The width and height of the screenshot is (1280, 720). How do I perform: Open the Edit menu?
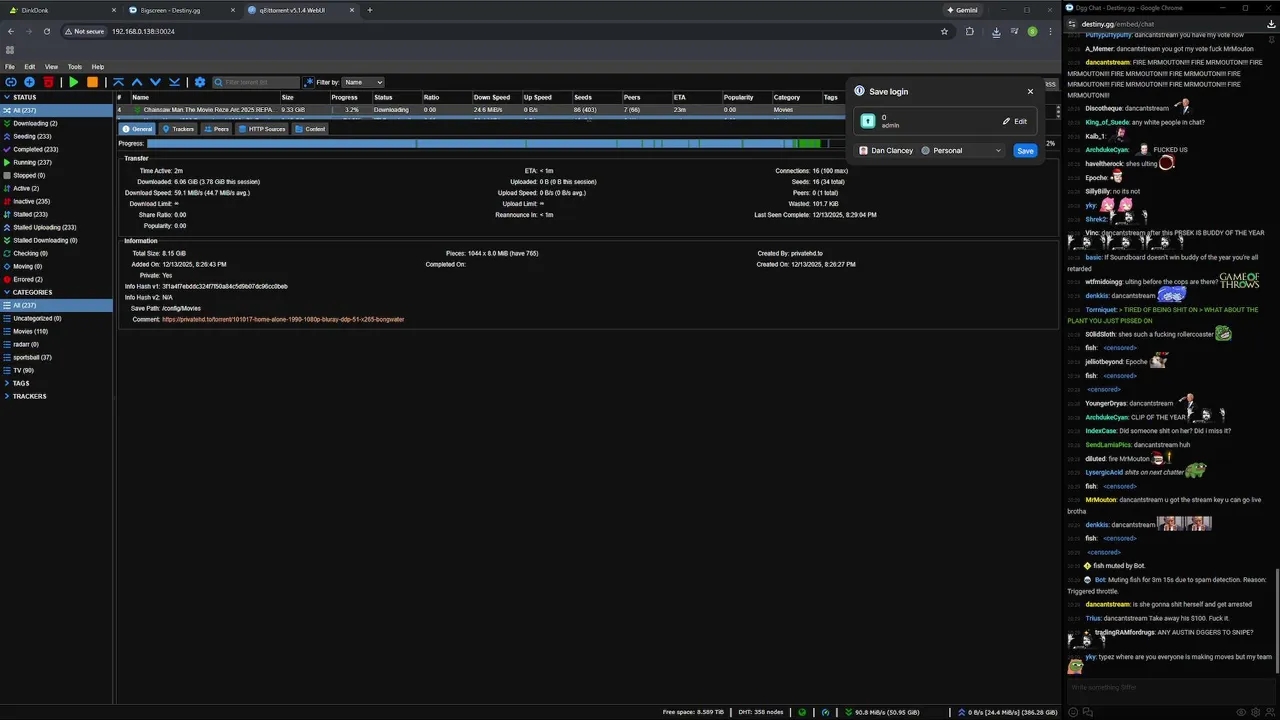(x=30, y=67)
